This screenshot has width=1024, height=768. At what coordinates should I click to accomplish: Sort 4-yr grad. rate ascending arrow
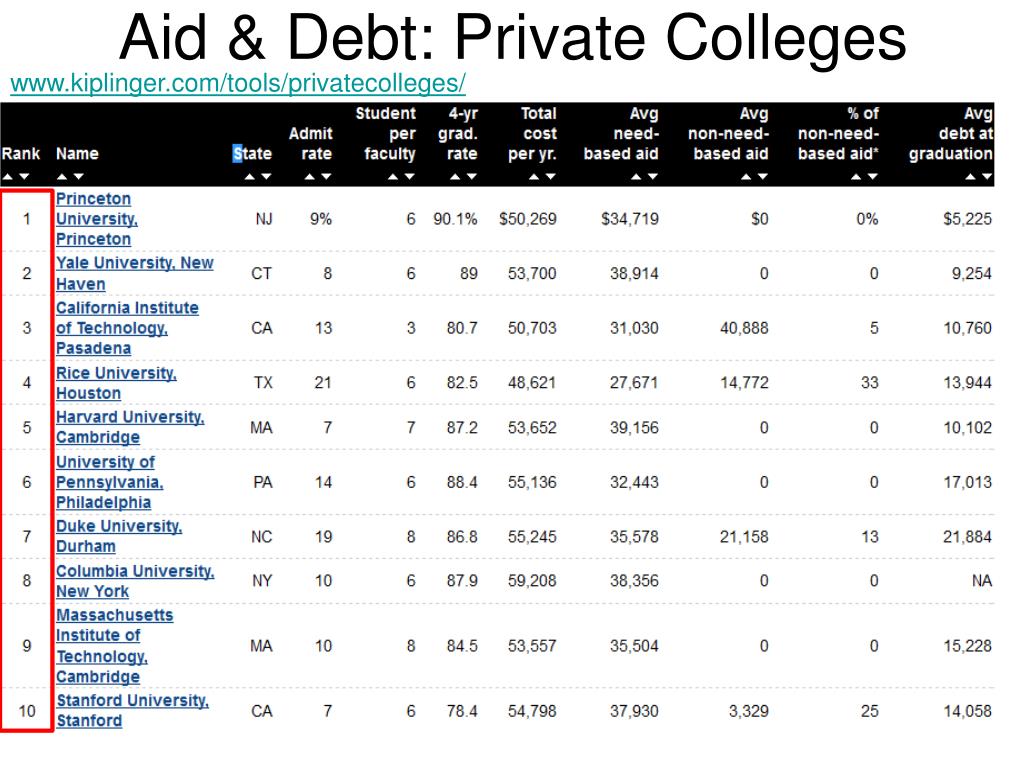coord(455,177)
